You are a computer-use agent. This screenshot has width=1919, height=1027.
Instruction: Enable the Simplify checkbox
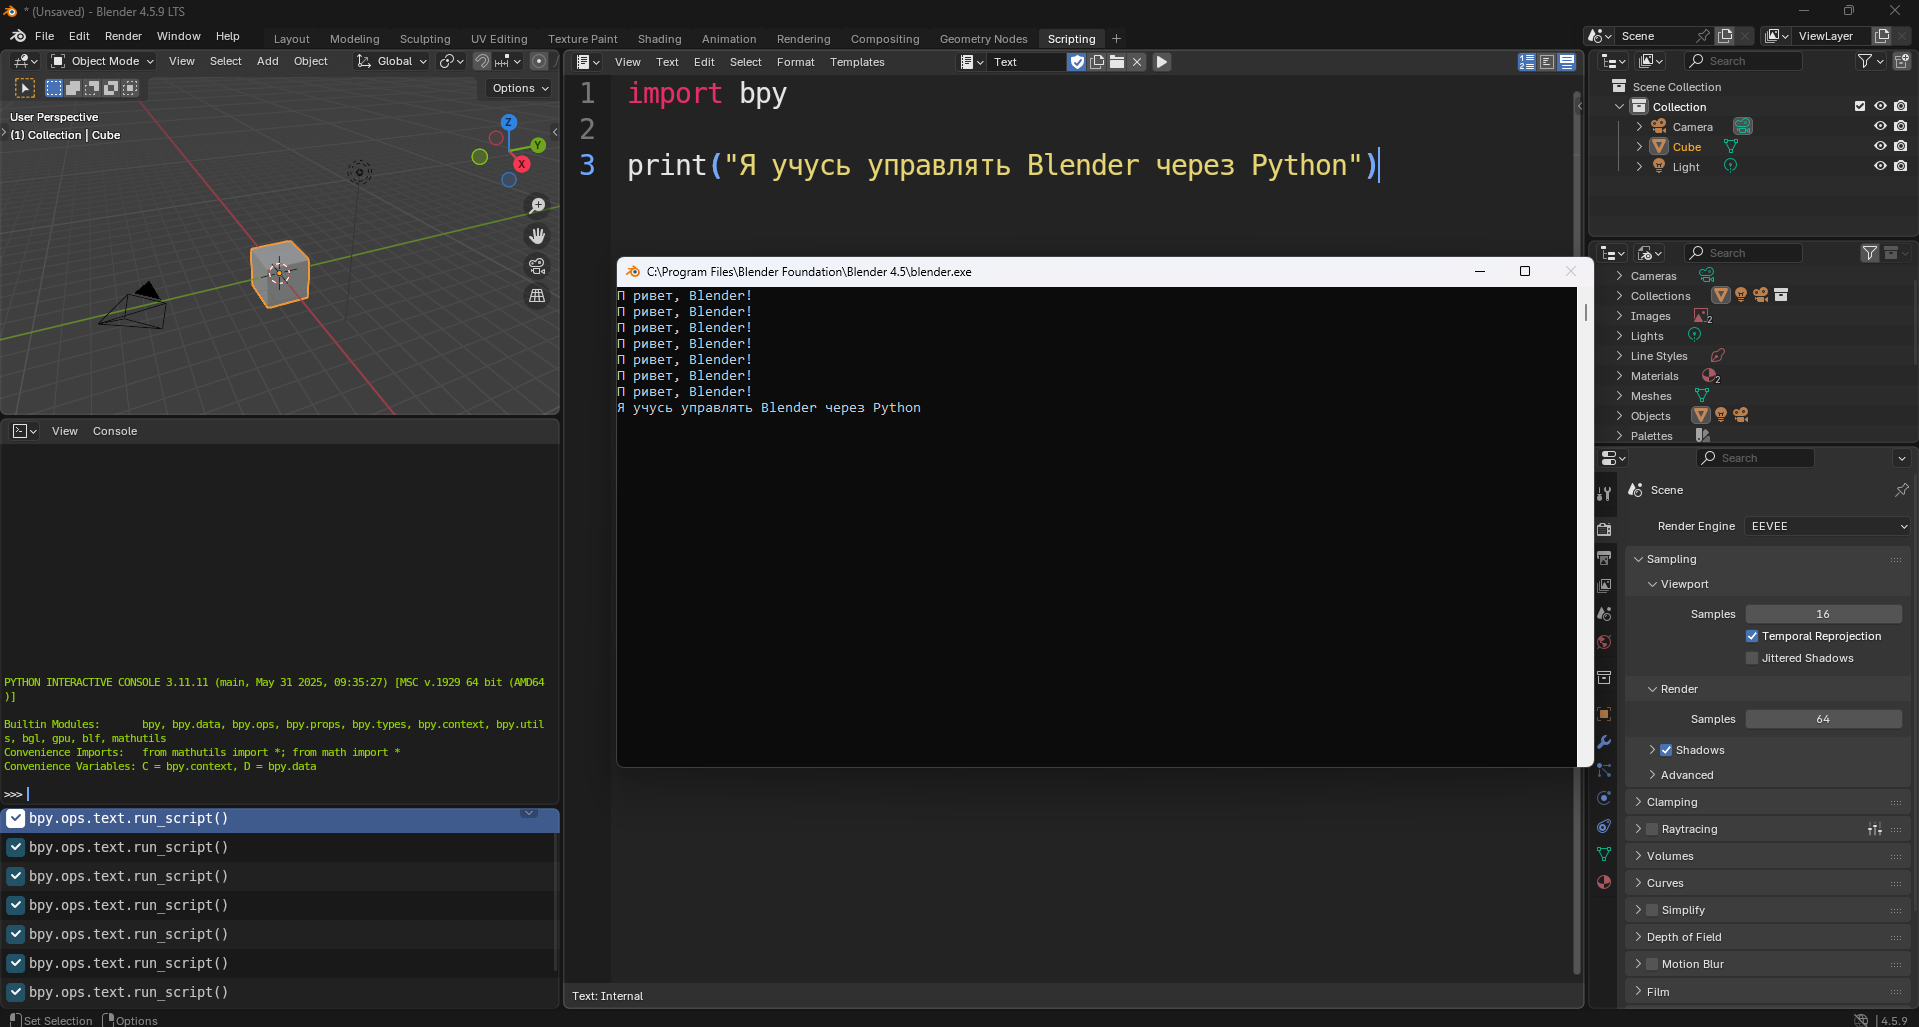tap(1652, 910)
